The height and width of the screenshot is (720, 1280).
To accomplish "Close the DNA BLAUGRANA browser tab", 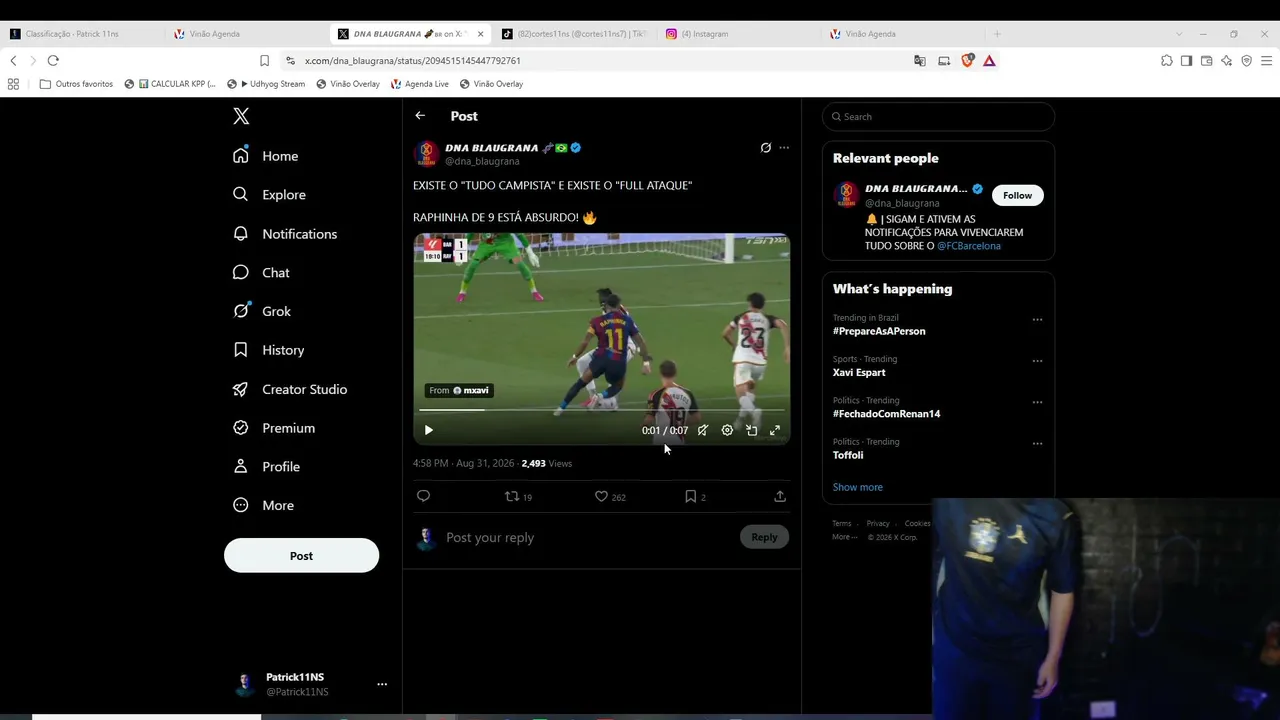I will pyautogui.click(x=480, y=34).
